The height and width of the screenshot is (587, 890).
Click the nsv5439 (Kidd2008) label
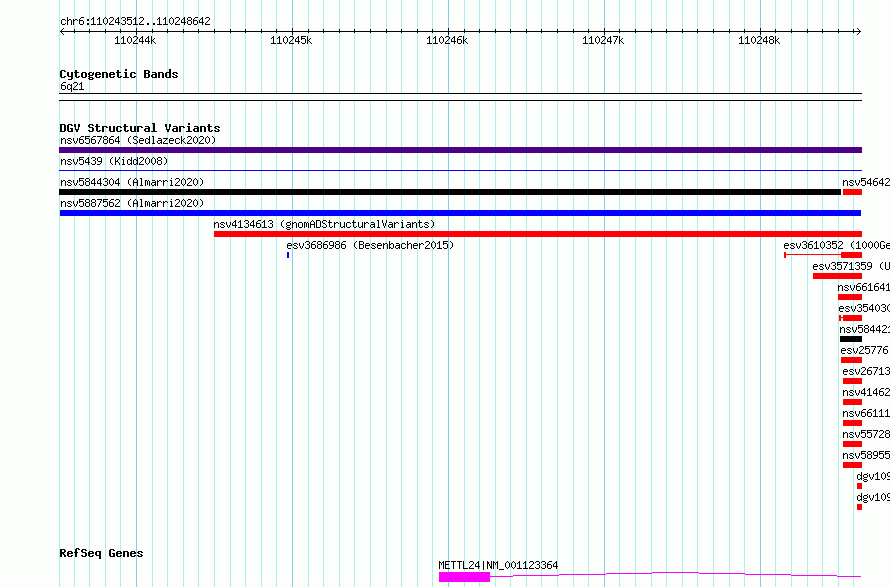(x=114, y=161)
